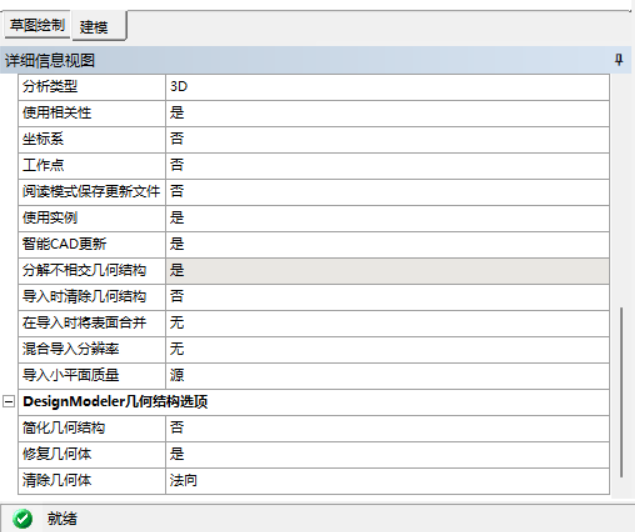This screenshot has width=635, height=532.
Task: Change the 在导入时将表面合并 value
Action: [x=388, y=323]
